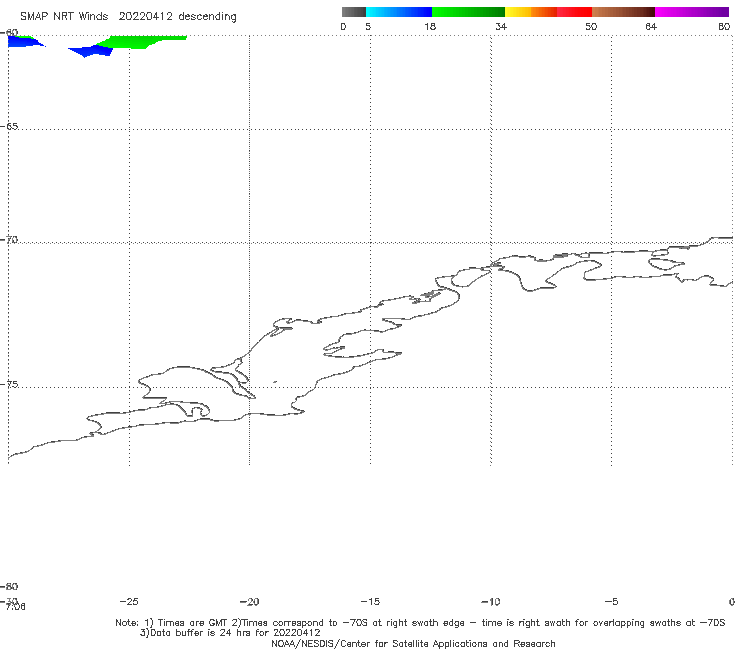Click the red segment of the color bar
Viewport: 740px width, 650px height.
[574, 12]
